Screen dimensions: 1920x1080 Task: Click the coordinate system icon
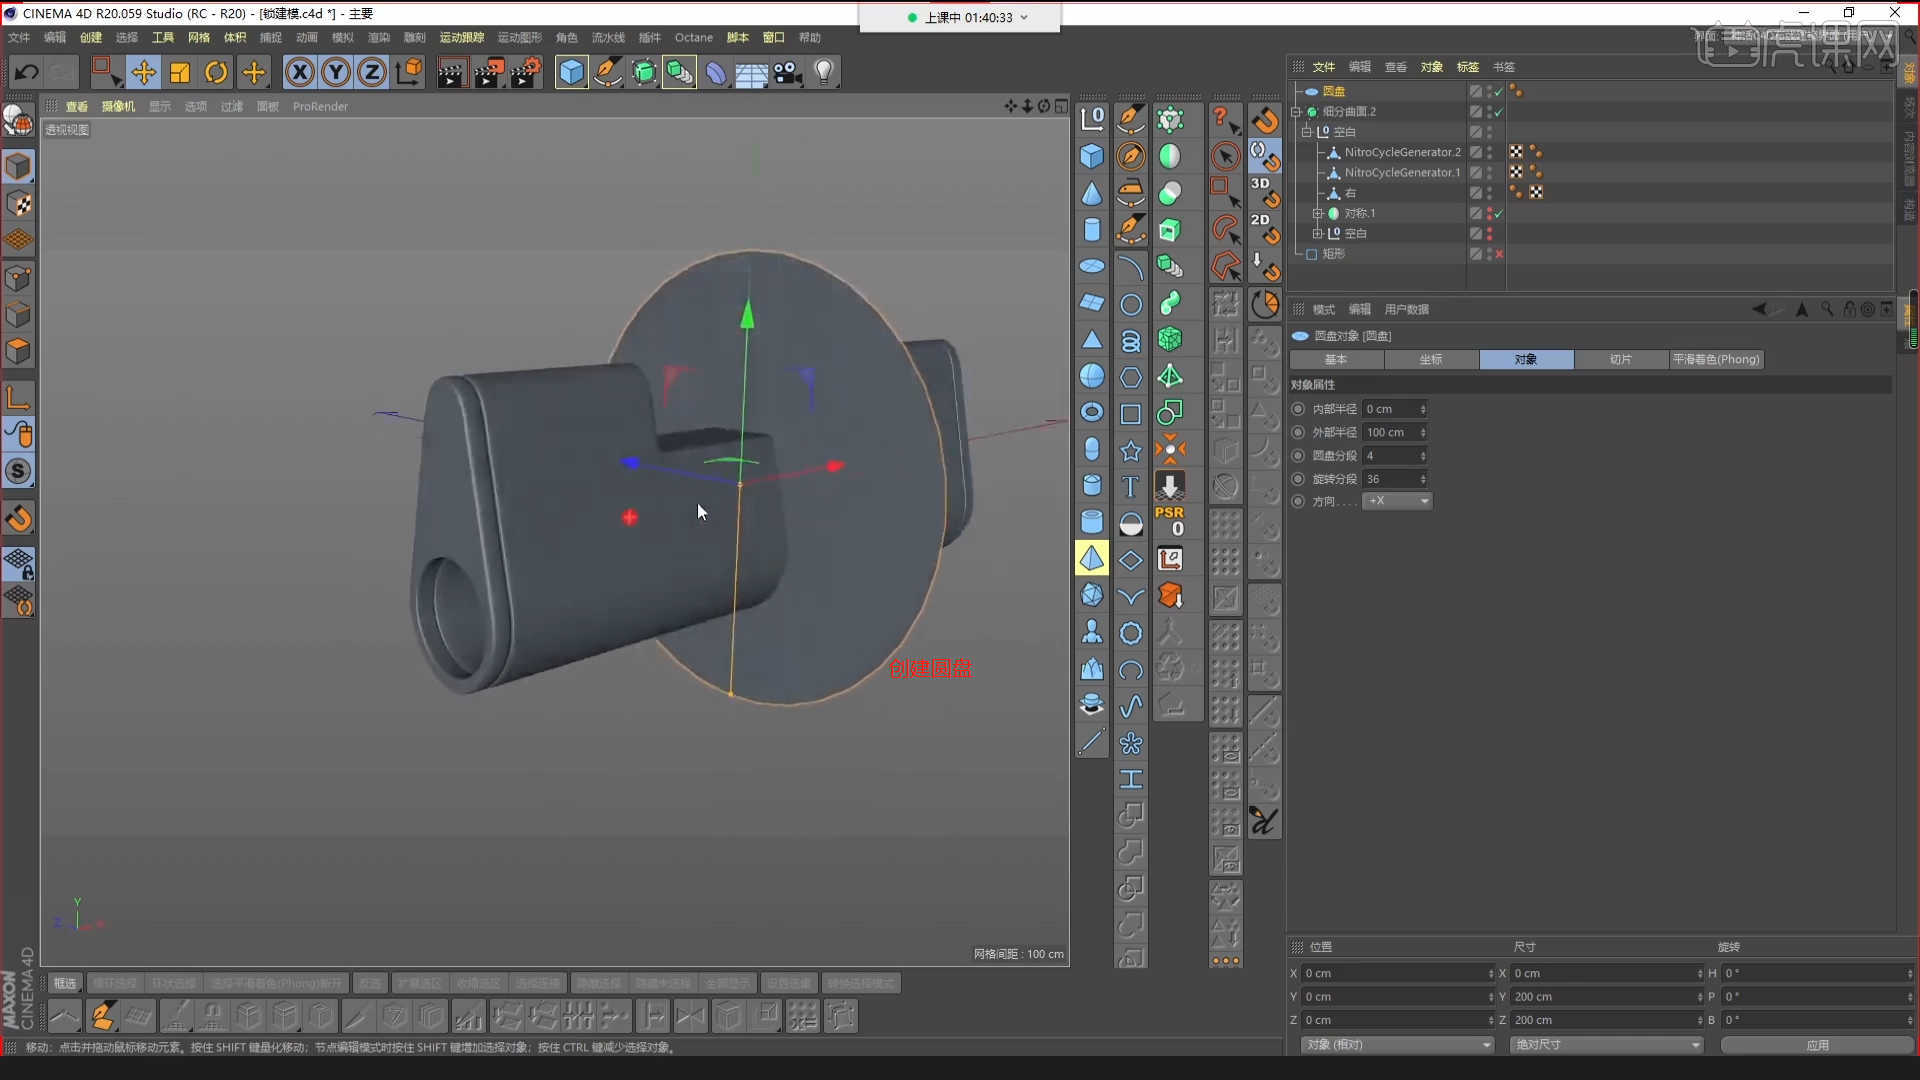pyautogui.click(x=409, y=72)
